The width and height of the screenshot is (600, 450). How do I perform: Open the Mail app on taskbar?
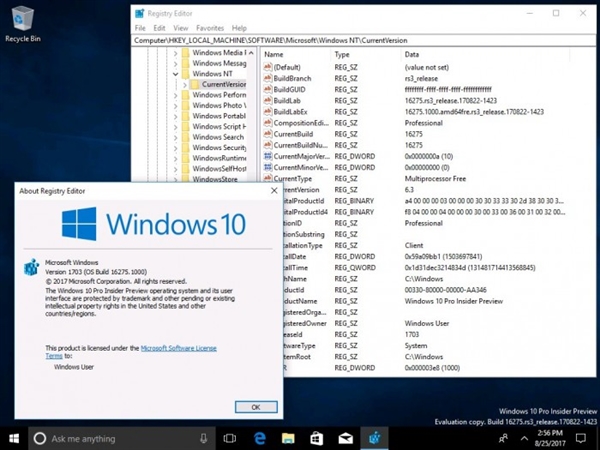click(344, 438)
